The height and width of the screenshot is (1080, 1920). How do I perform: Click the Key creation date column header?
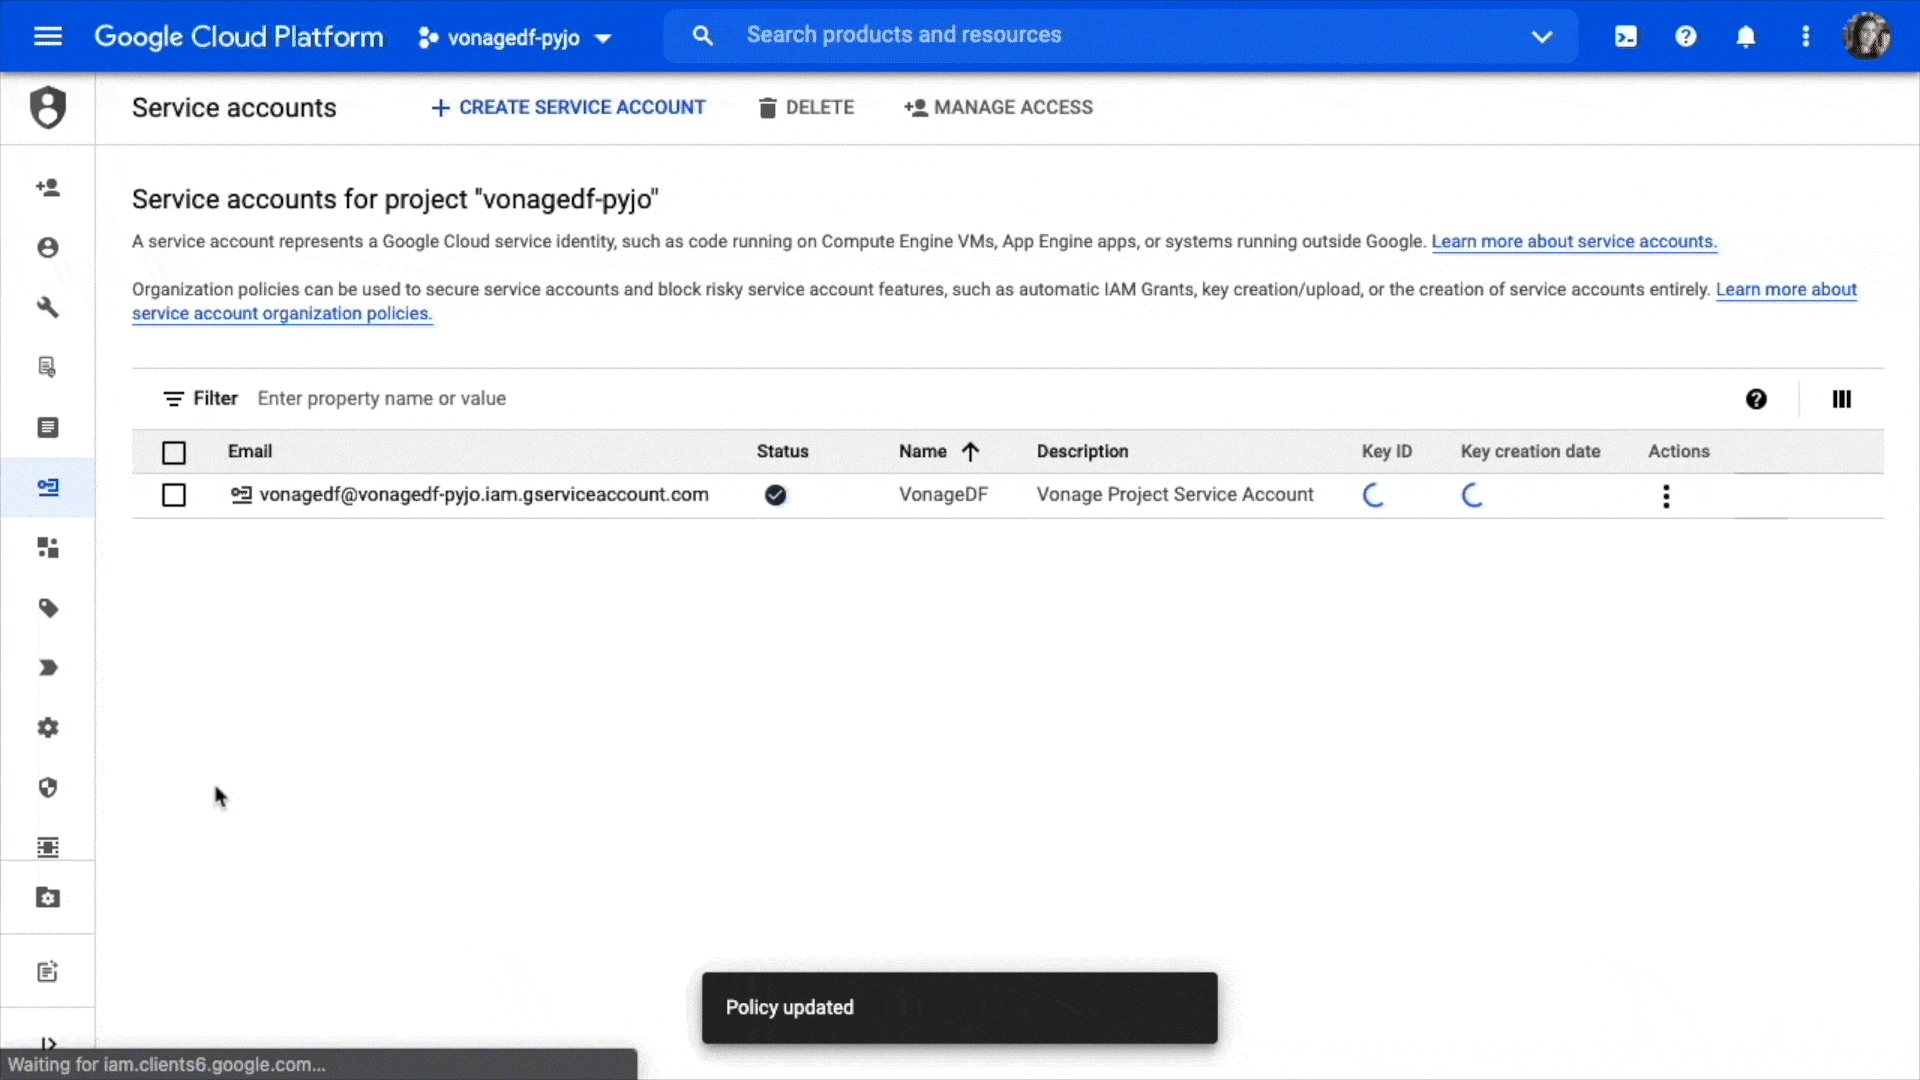(x=1530, y=452)
